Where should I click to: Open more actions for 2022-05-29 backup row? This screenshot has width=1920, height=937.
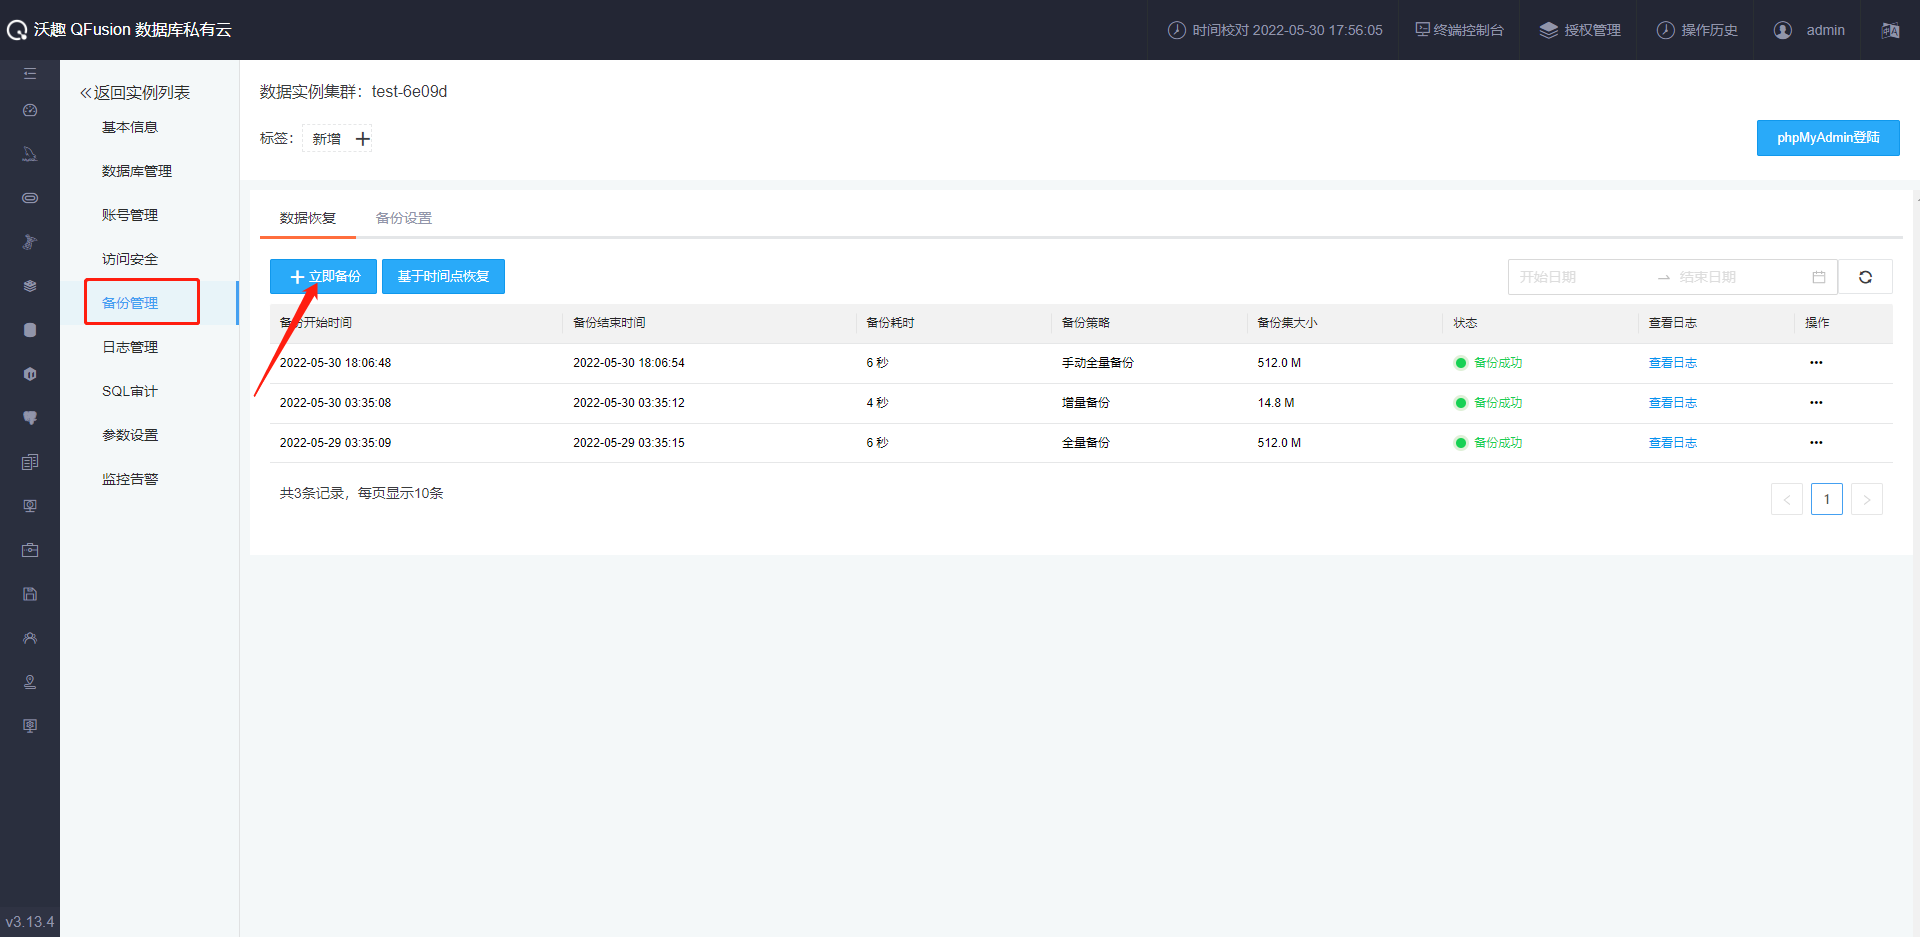tap(1816, 443)
